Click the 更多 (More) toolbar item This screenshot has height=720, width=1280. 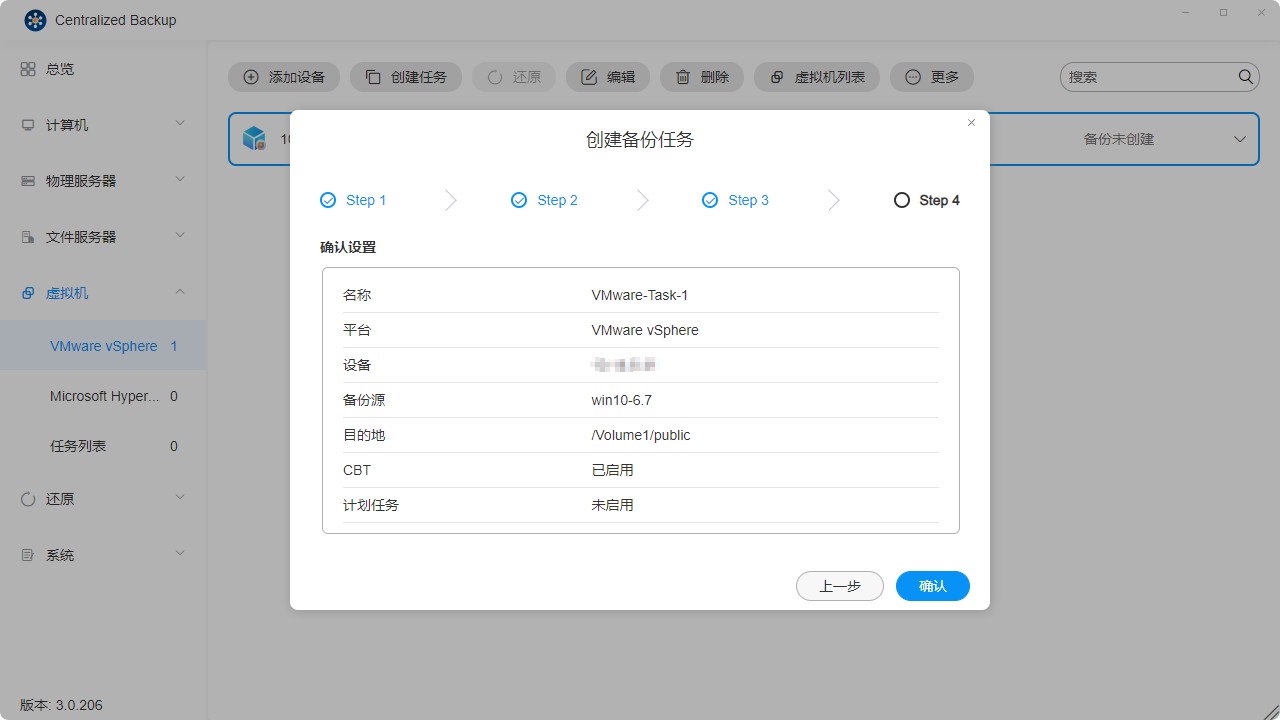[x=931, y=76]
